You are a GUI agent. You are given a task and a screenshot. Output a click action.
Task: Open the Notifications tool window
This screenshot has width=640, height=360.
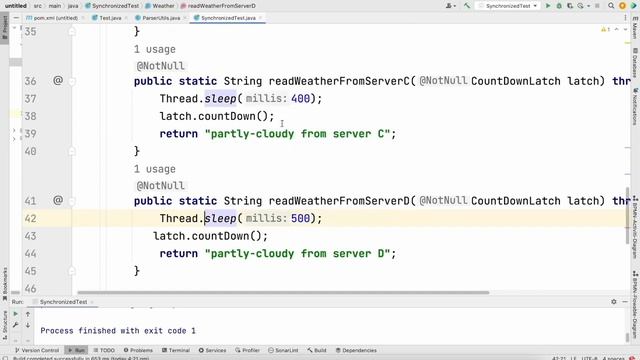pos(635,107)
